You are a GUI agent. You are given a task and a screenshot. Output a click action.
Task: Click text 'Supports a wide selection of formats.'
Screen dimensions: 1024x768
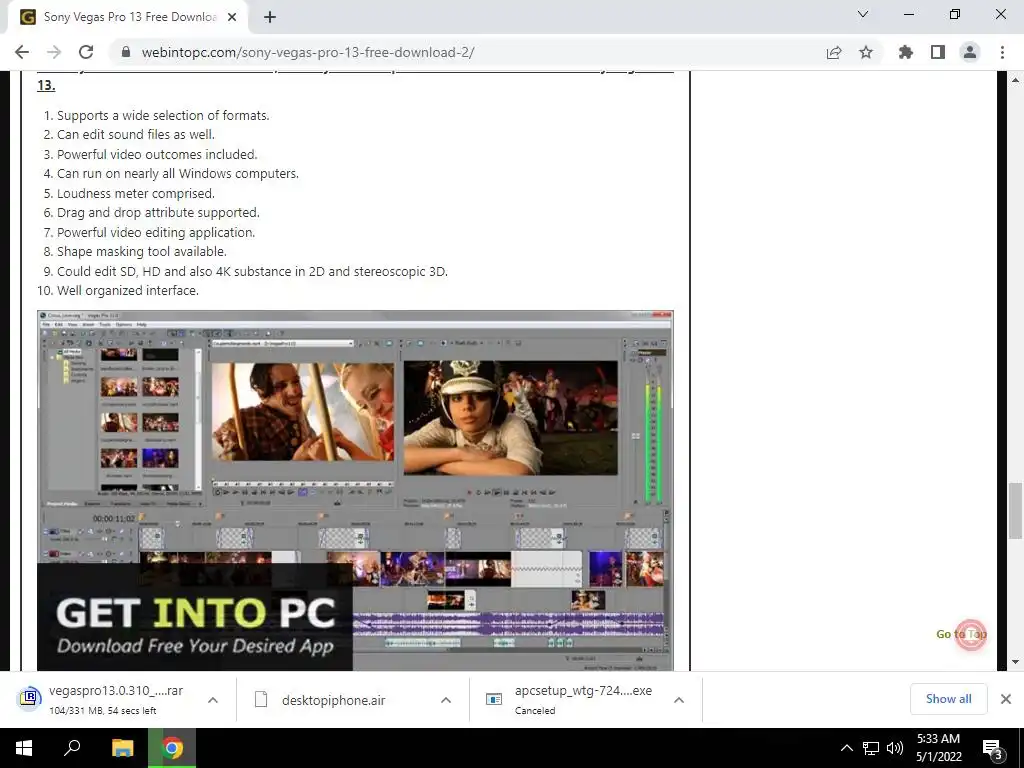[x=163, y=116]
